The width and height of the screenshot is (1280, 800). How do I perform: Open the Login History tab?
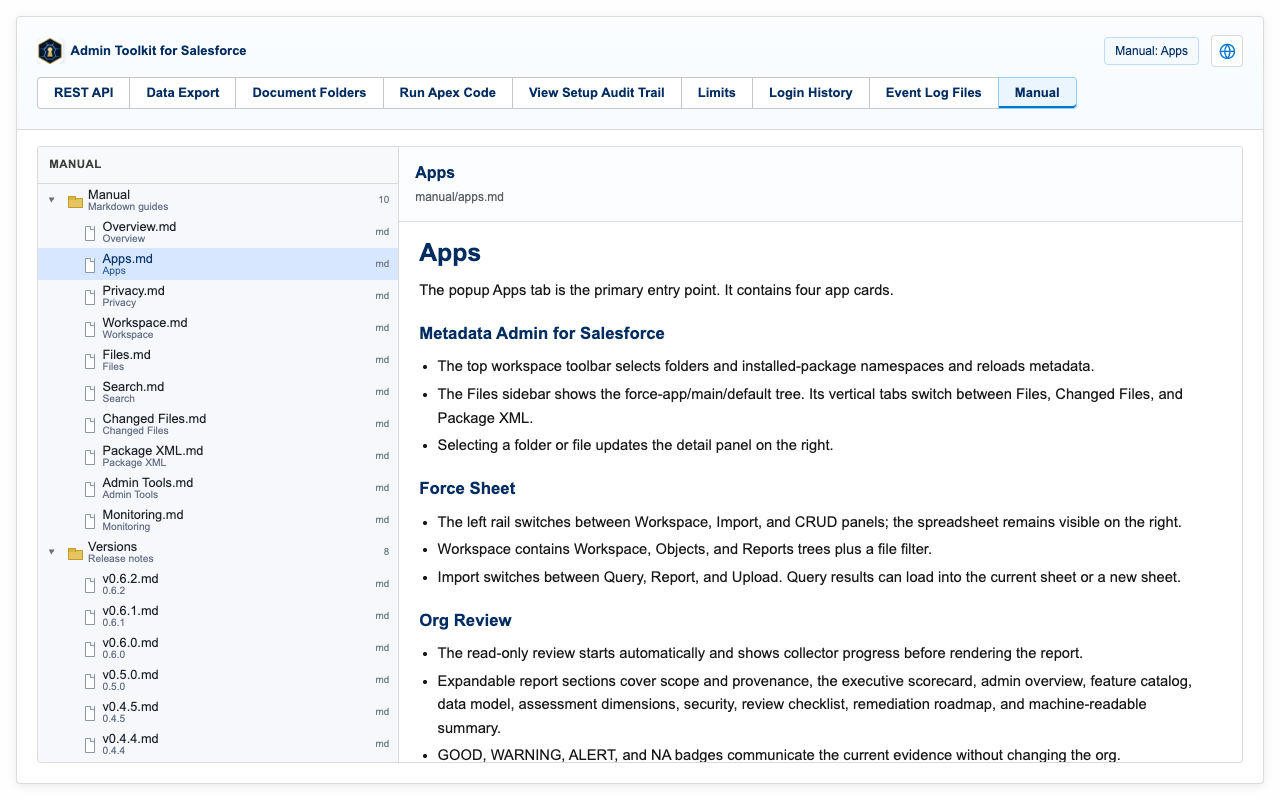[811, 93]
